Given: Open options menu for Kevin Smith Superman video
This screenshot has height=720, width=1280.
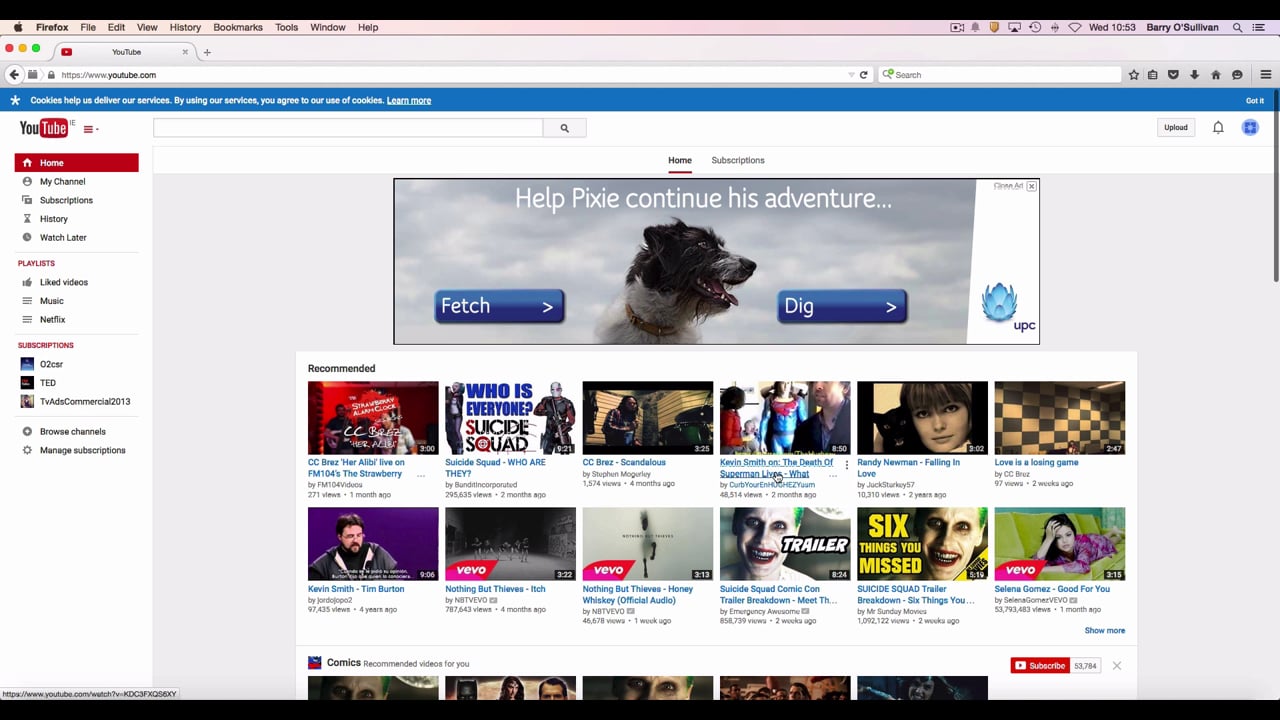Looking at the screenshot, I should (x=847, y=466).
